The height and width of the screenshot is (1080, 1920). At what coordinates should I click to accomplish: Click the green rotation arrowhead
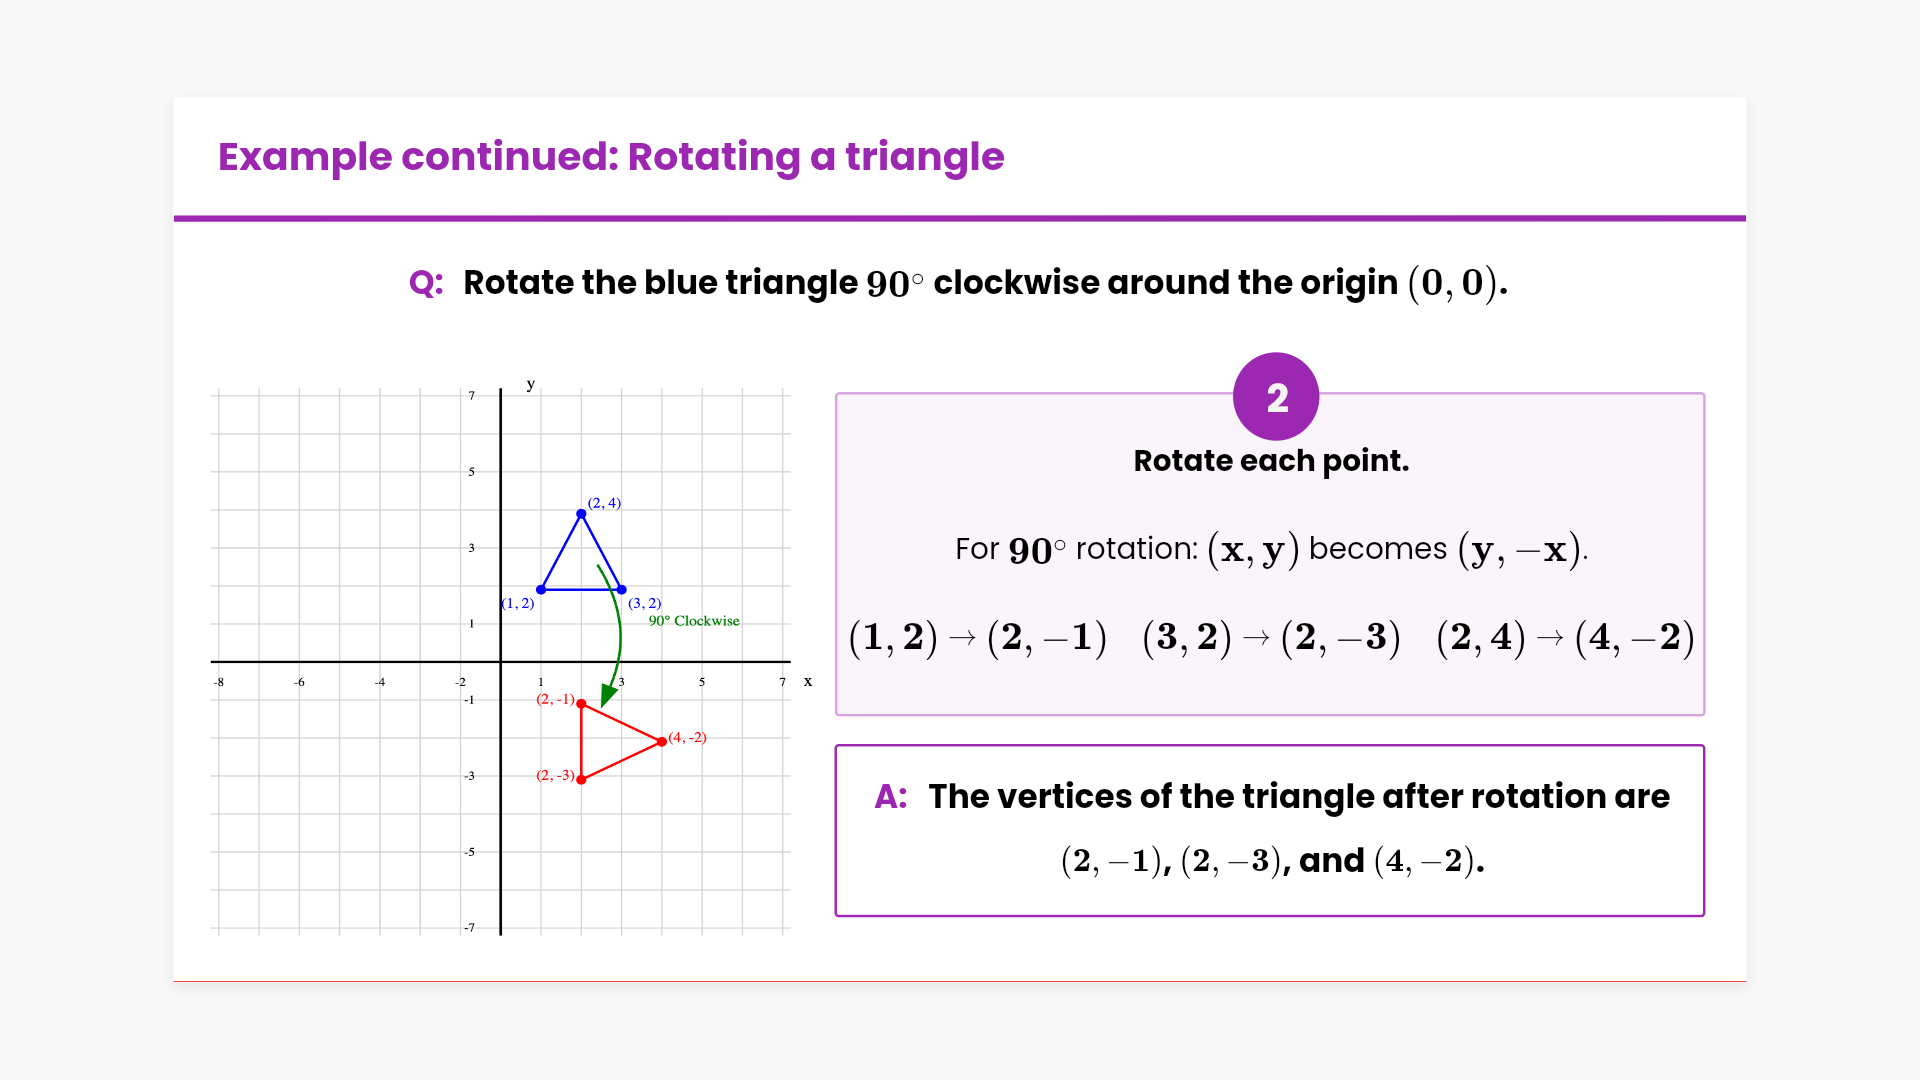click(x=607, y=696)
